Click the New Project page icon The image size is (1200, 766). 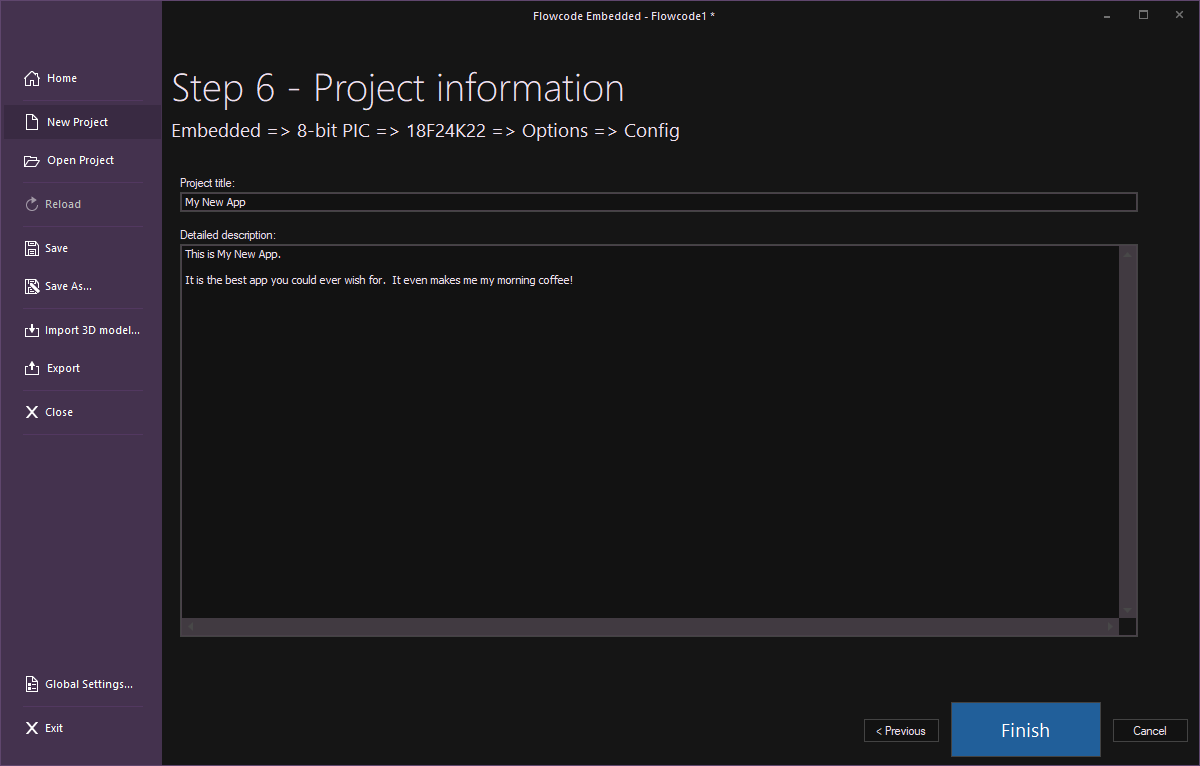32,122
